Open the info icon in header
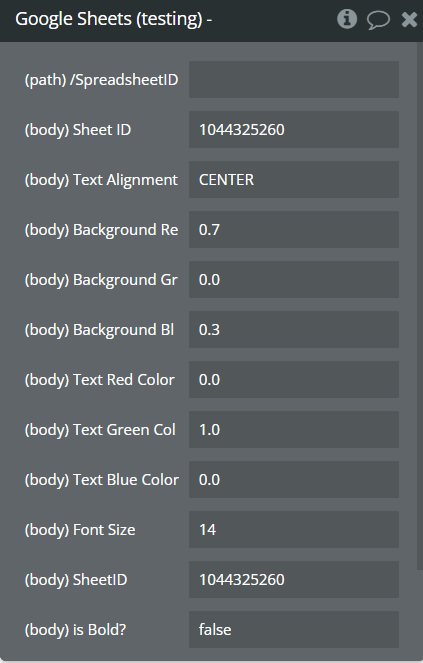Screen dimensions: 423x663 (x=347, y=19)
